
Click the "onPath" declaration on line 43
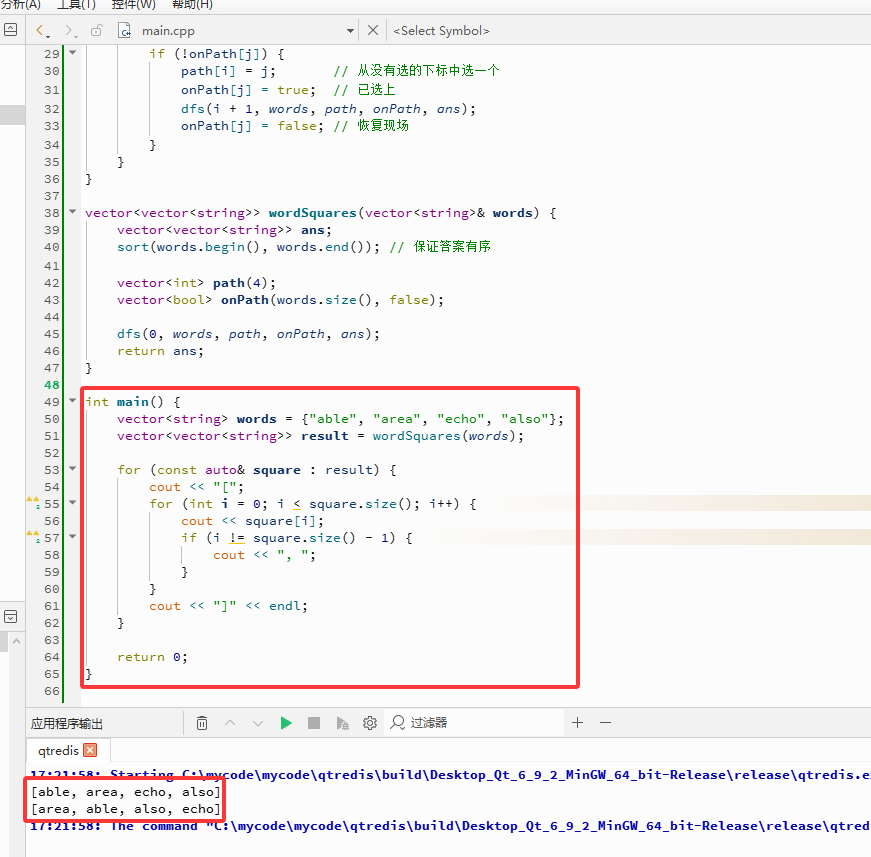coord(244,300)
